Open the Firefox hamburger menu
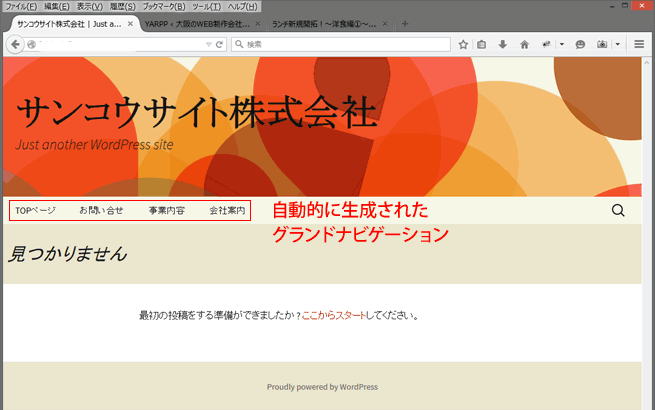 639,44
